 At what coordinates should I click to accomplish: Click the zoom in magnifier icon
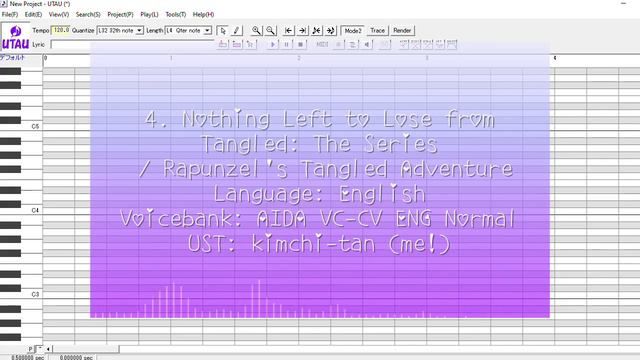256,31
